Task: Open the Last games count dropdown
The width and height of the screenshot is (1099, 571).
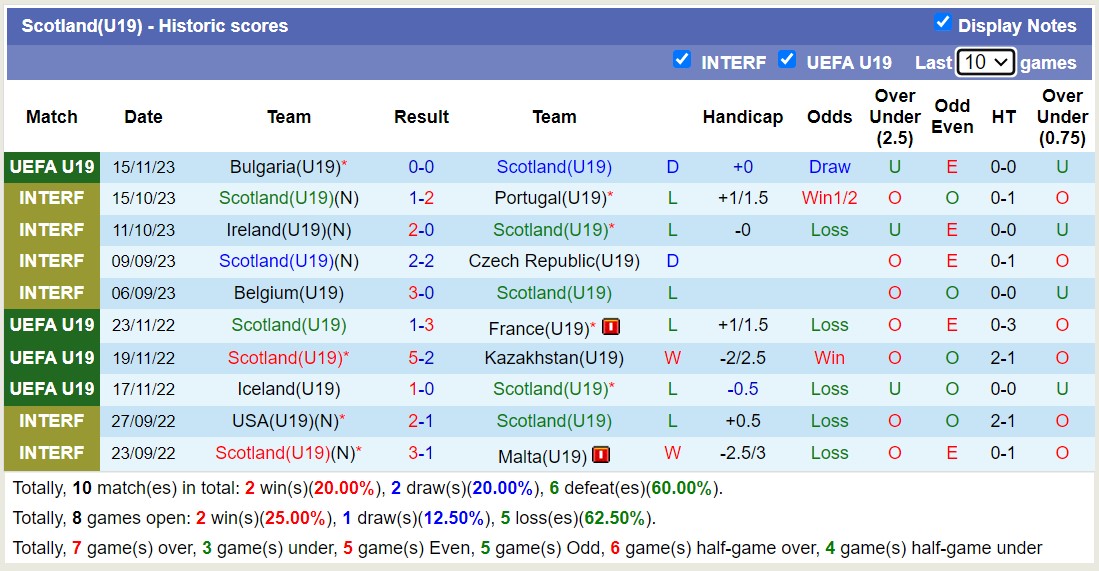Action: pyautogui.click(x=985, y=62)
